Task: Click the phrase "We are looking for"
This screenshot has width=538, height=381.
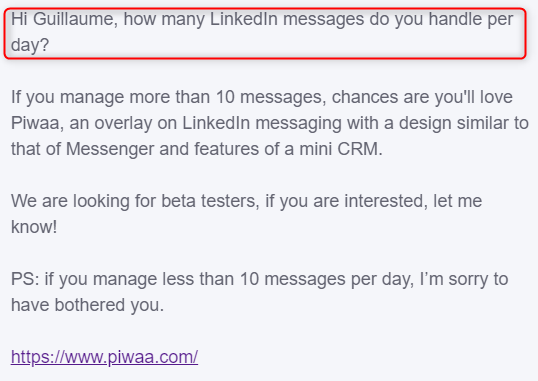Action: pyautogui.click(x=83, y=201)
